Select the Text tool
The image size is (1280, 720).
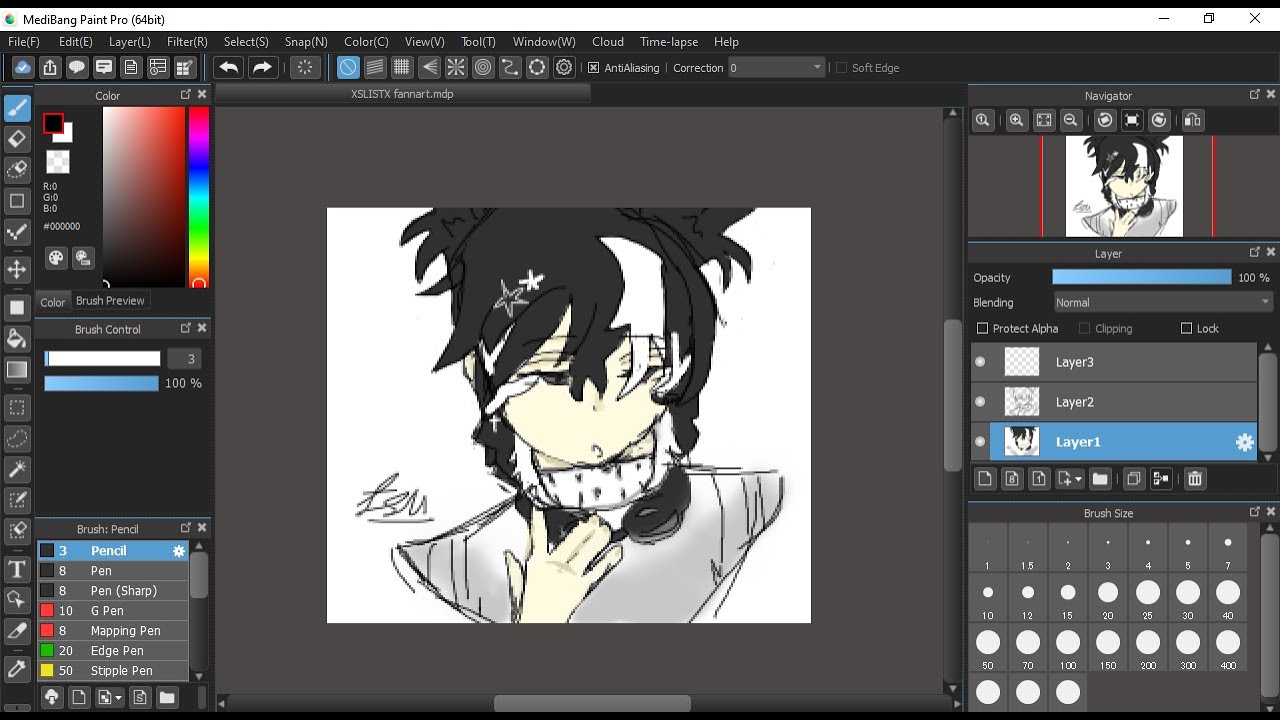(x=17, y=570)
